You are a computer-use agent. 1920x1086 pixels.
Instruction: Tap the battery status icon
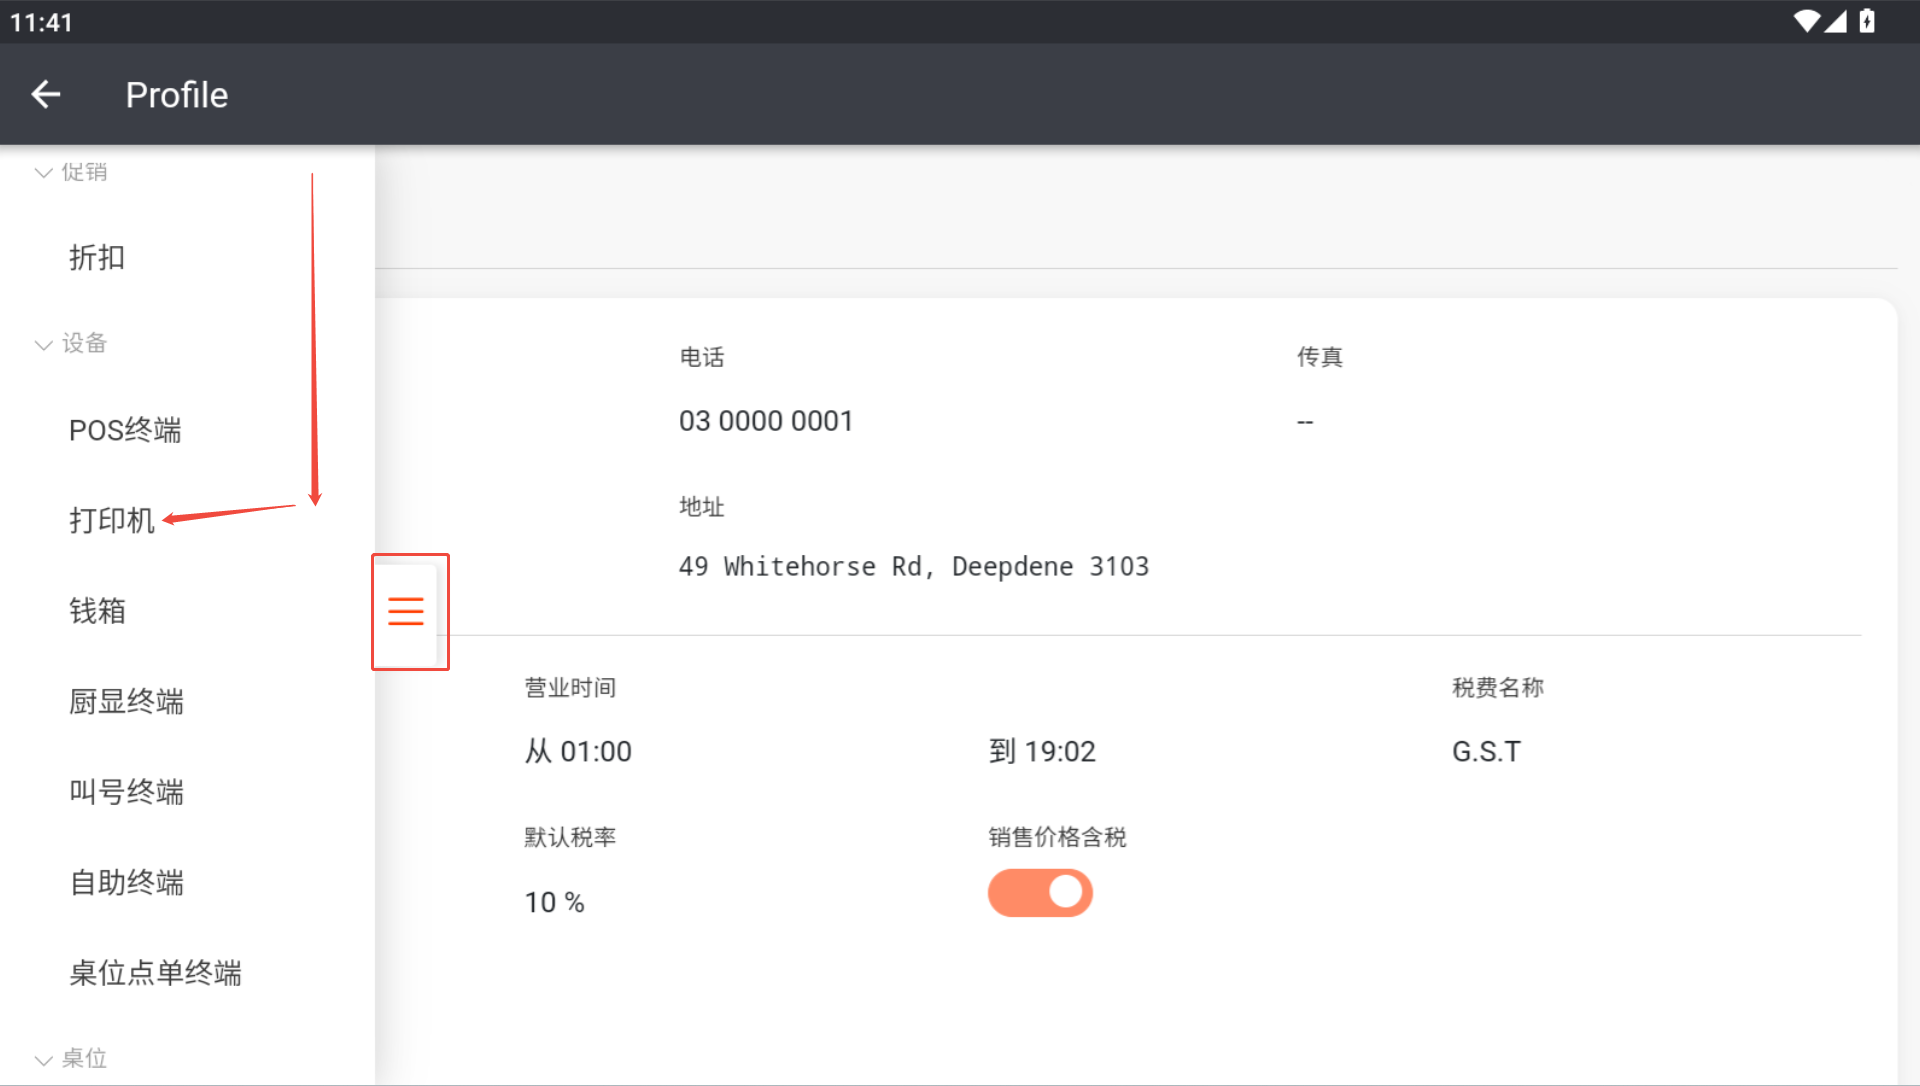(x=1866, y=21)
